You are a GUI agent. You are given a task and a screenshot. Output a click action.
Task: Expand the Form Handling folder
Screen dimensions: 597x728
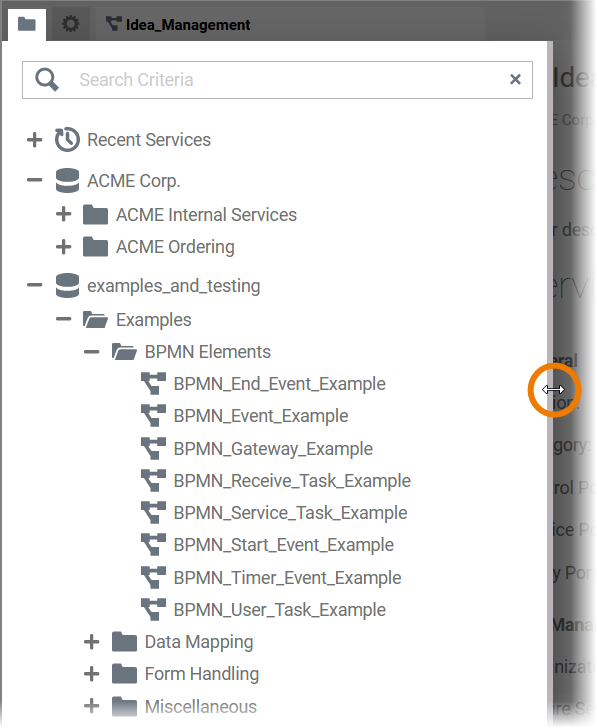click(x=91, y=674)
